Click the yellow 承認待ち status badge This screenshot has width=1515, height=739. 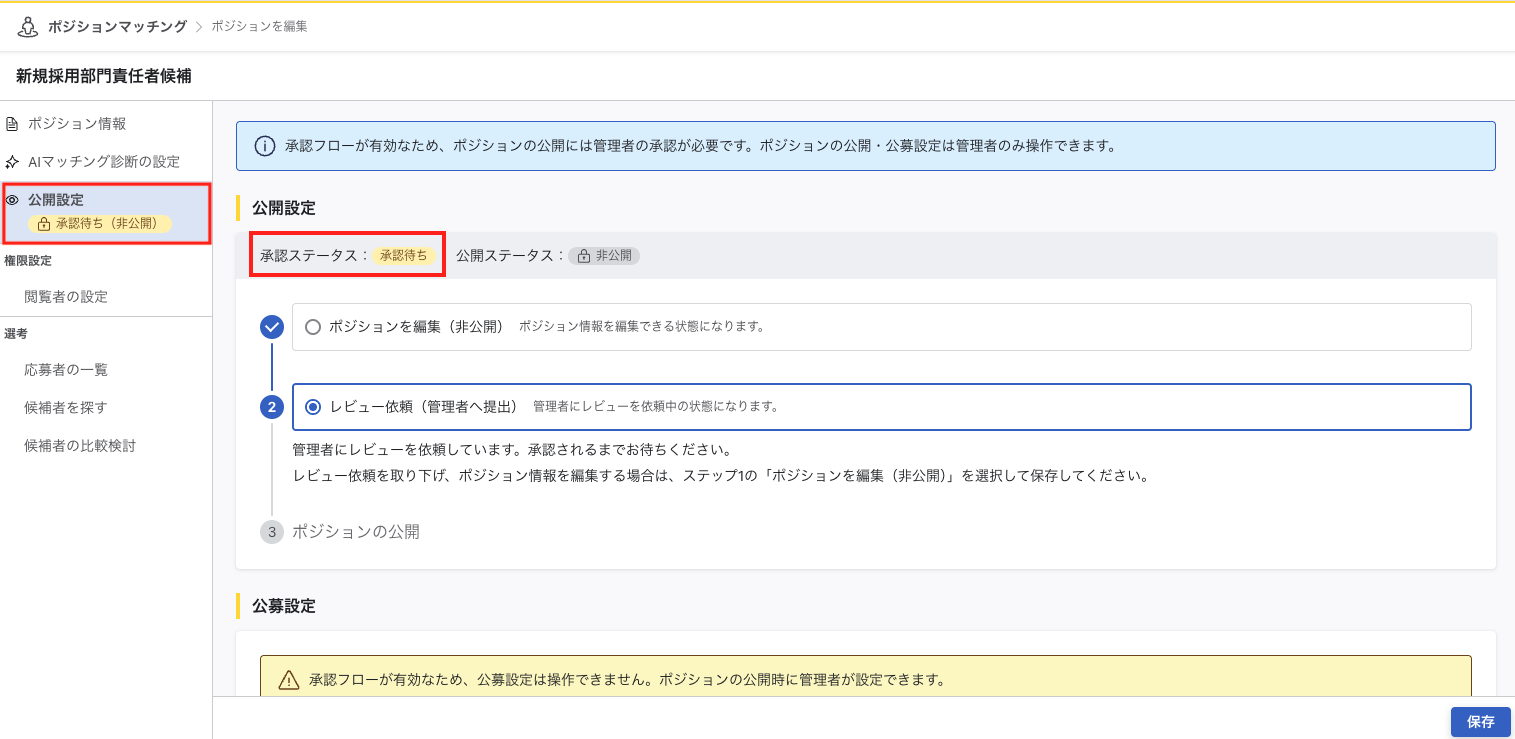click(404, 256)
